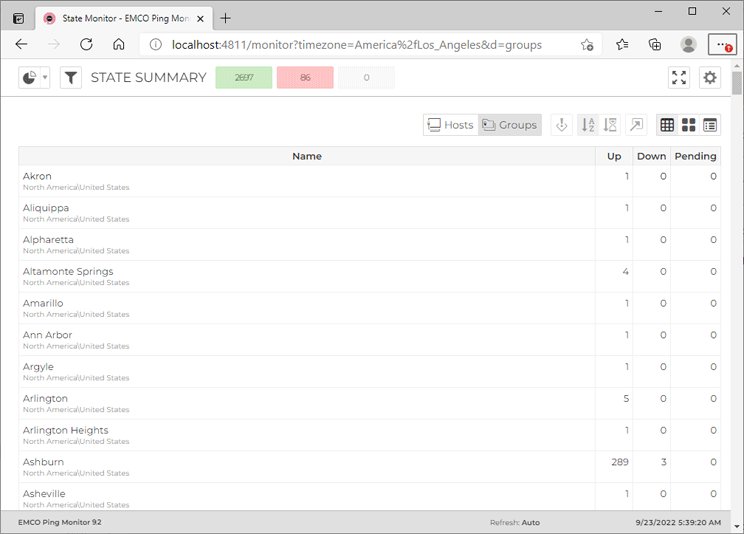
Task: Click the Name column header
Action: pyautogui.click(x=307, y=156)
